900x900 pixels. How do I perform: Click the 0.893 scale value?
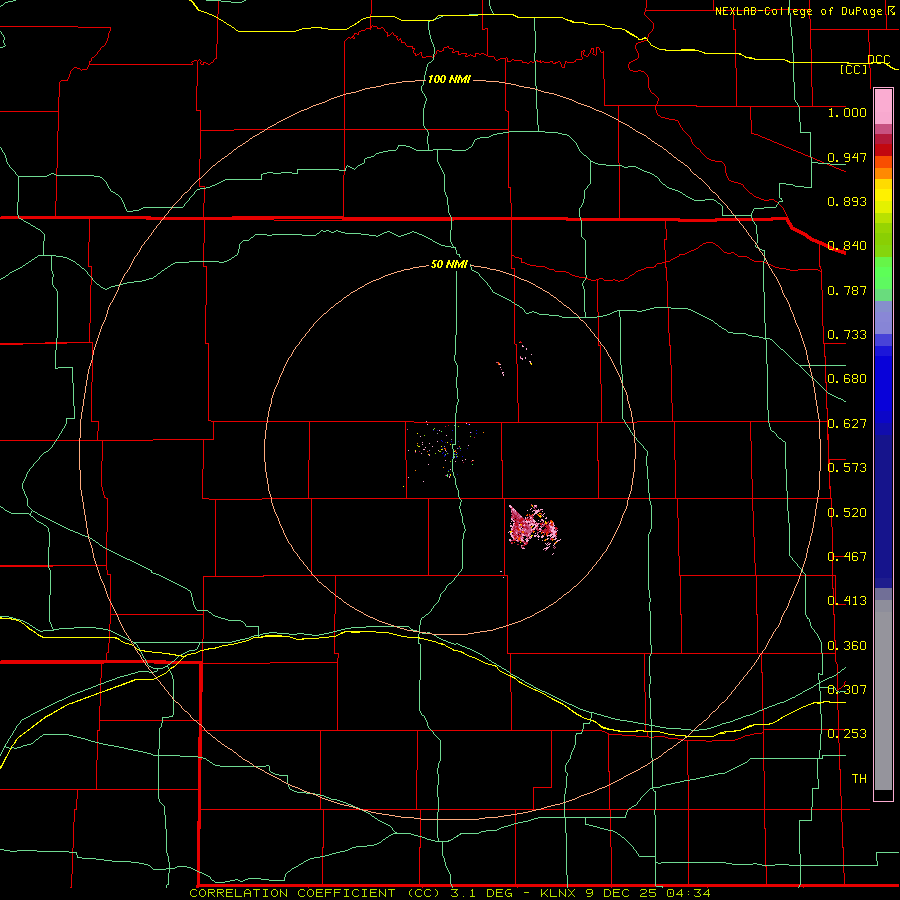click(x=847, y=201)
